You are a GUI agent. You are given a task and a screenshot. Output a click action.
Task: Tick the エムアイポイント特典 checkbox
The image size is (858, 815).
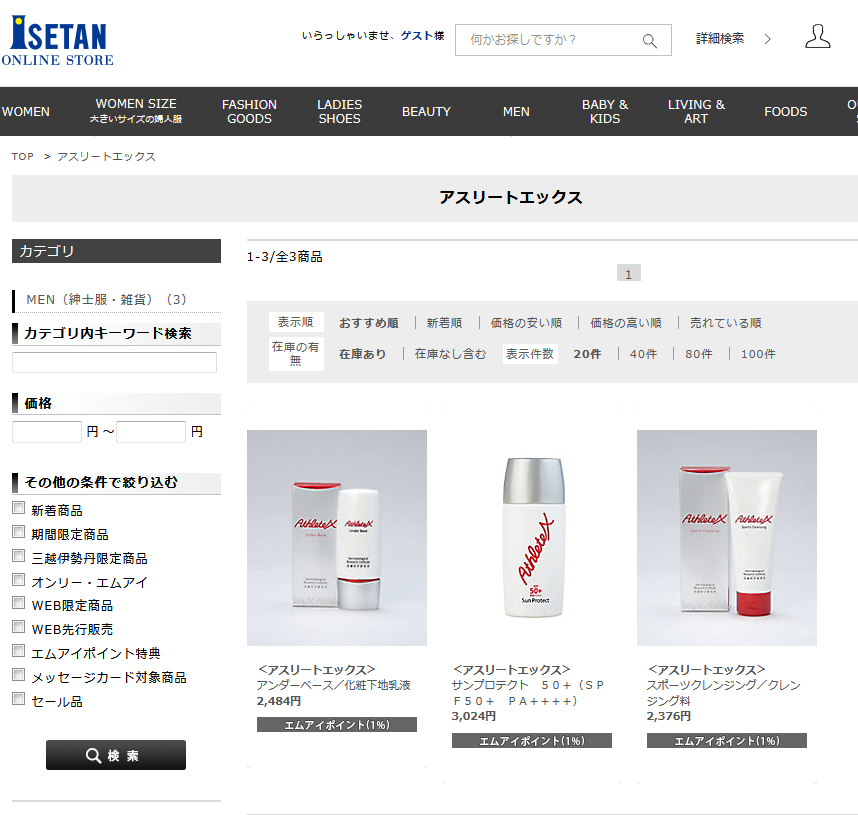click(19, 650)
